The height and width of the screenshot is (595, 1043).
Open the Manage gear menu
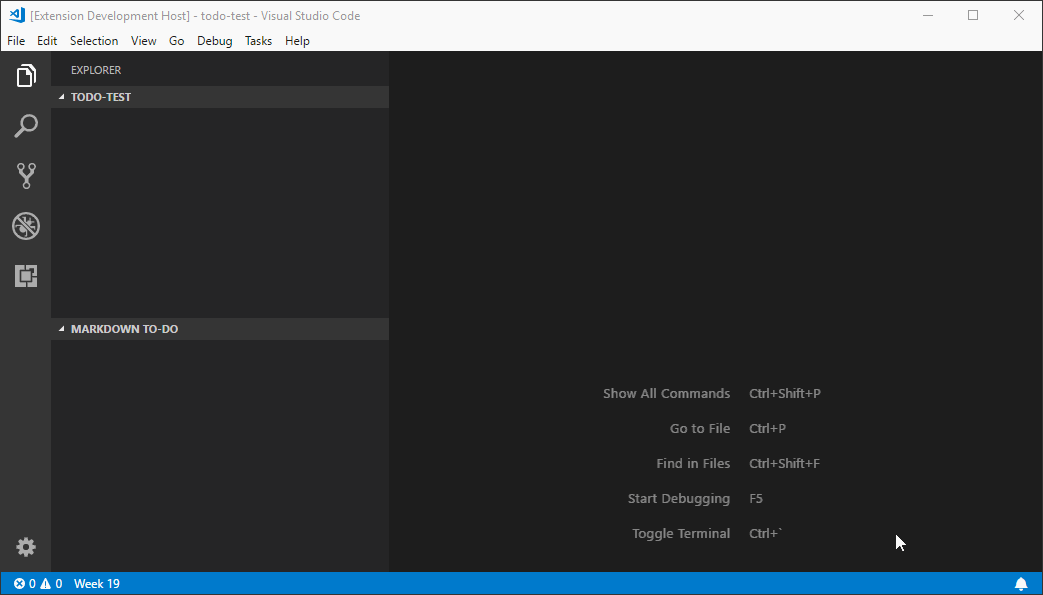click(25, 547)
